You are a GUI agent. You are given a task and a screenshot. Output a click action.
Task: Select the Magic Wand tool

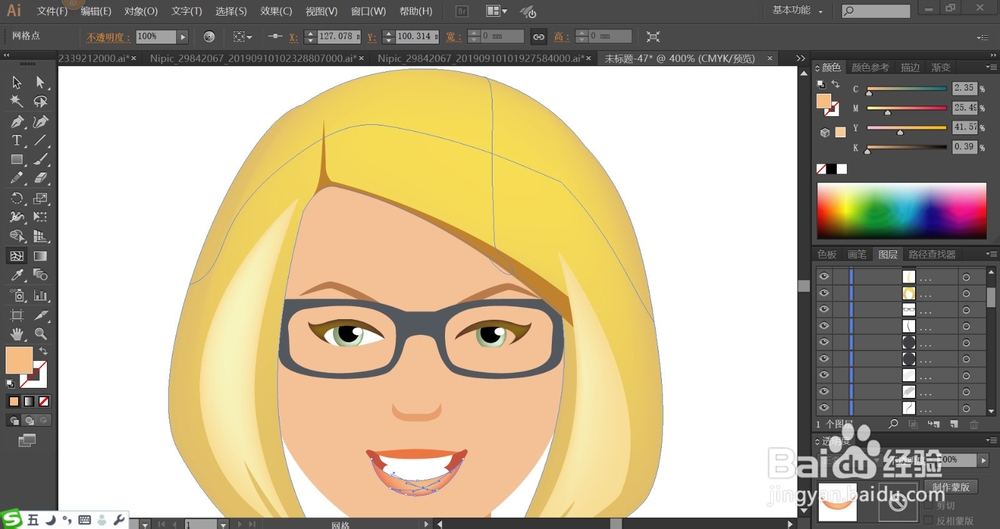[17, 101]
